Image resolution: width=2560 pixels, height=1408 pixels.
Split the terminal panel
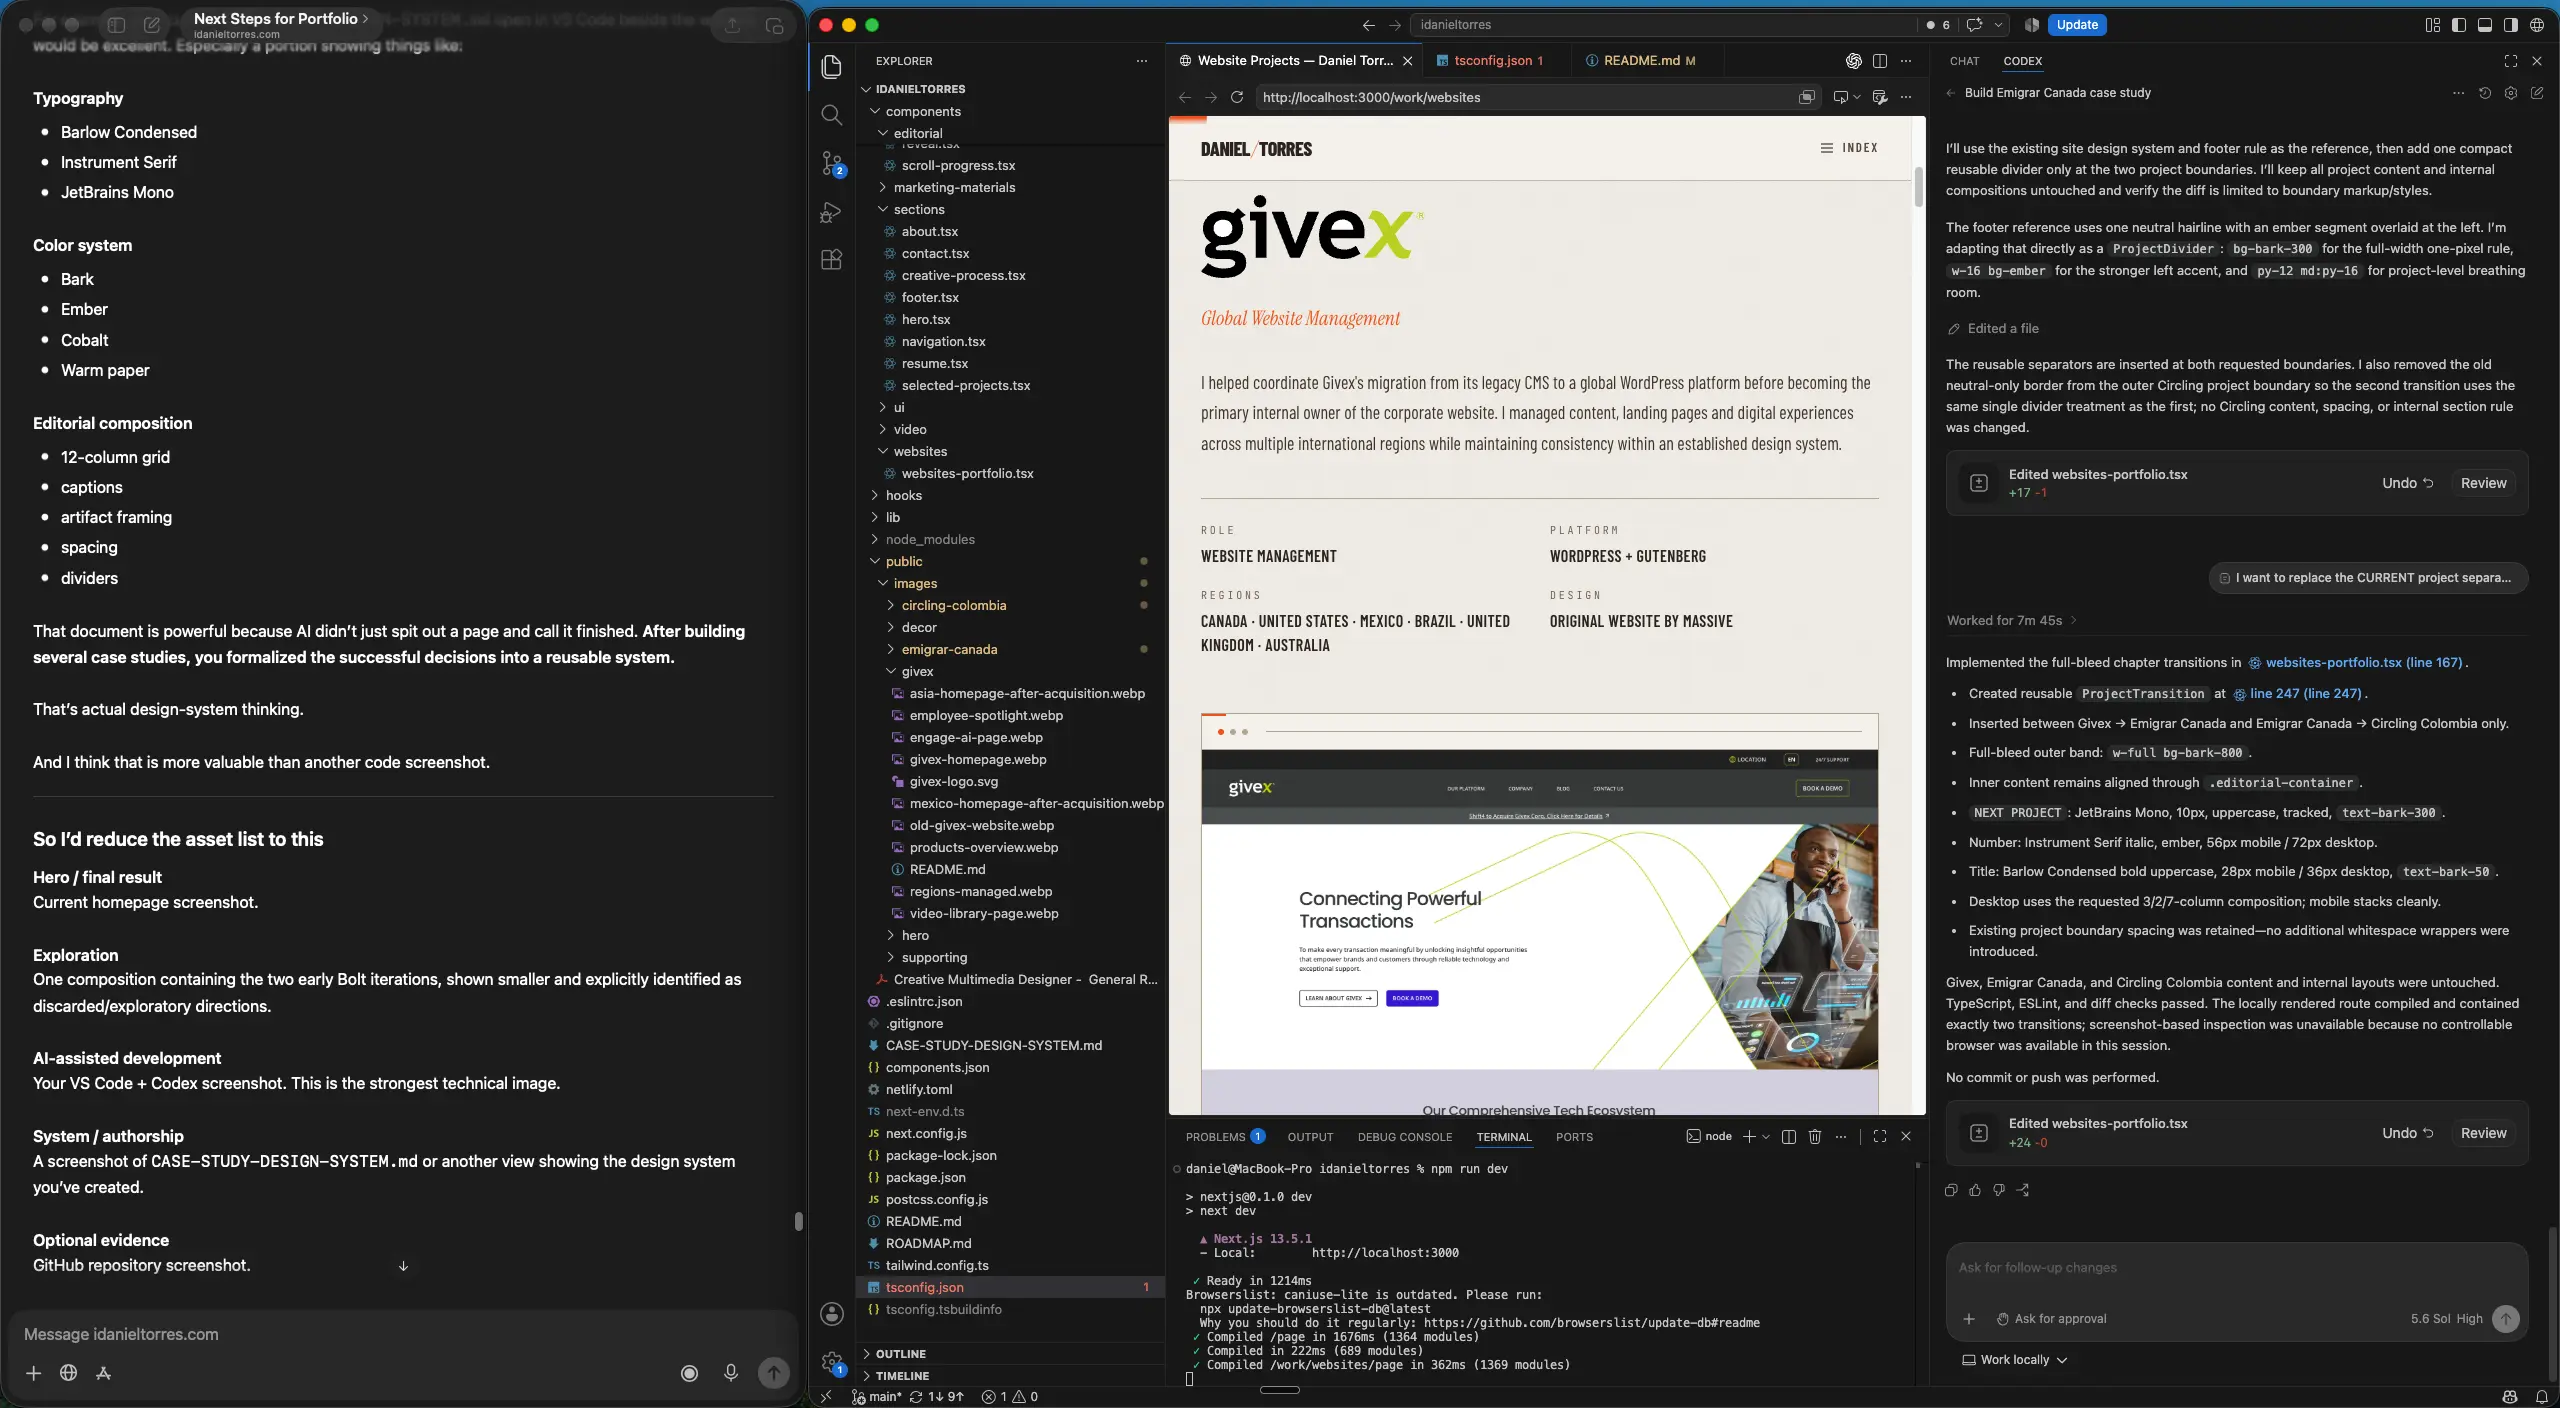[x=1789, y=1136]
